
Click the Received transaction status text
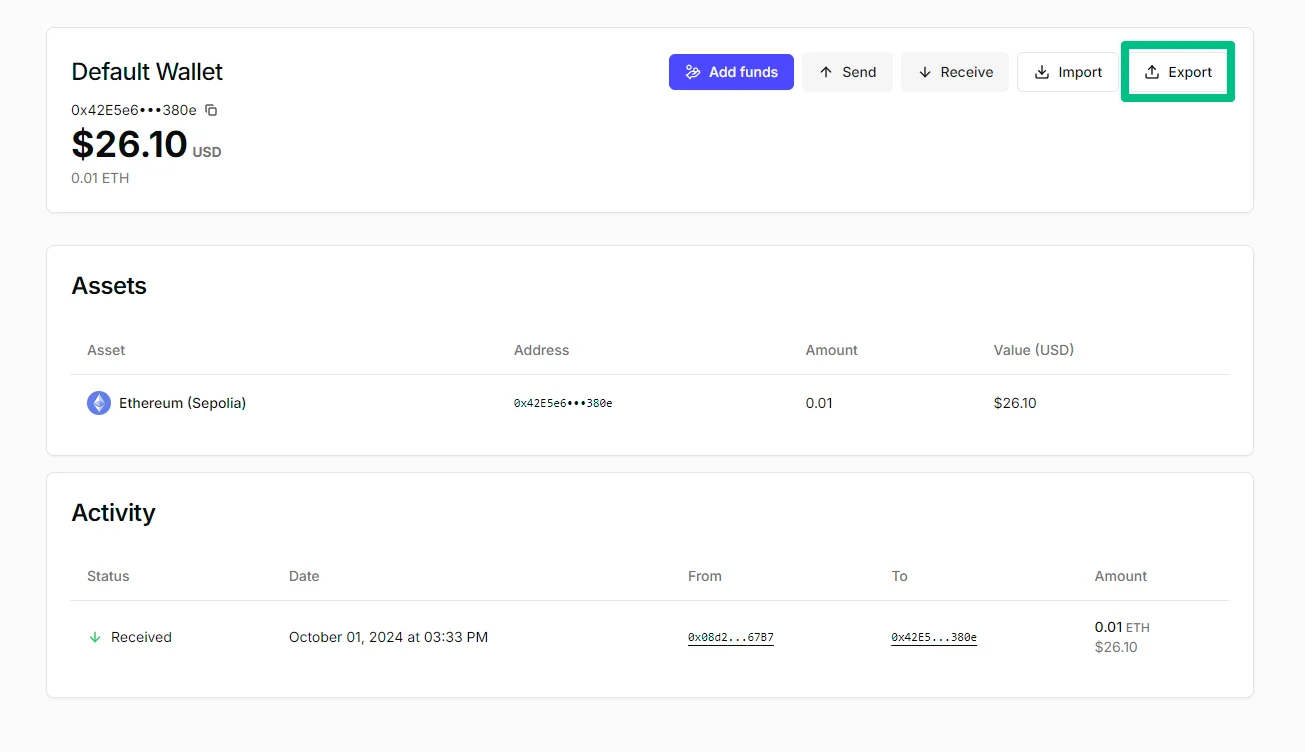141,637
